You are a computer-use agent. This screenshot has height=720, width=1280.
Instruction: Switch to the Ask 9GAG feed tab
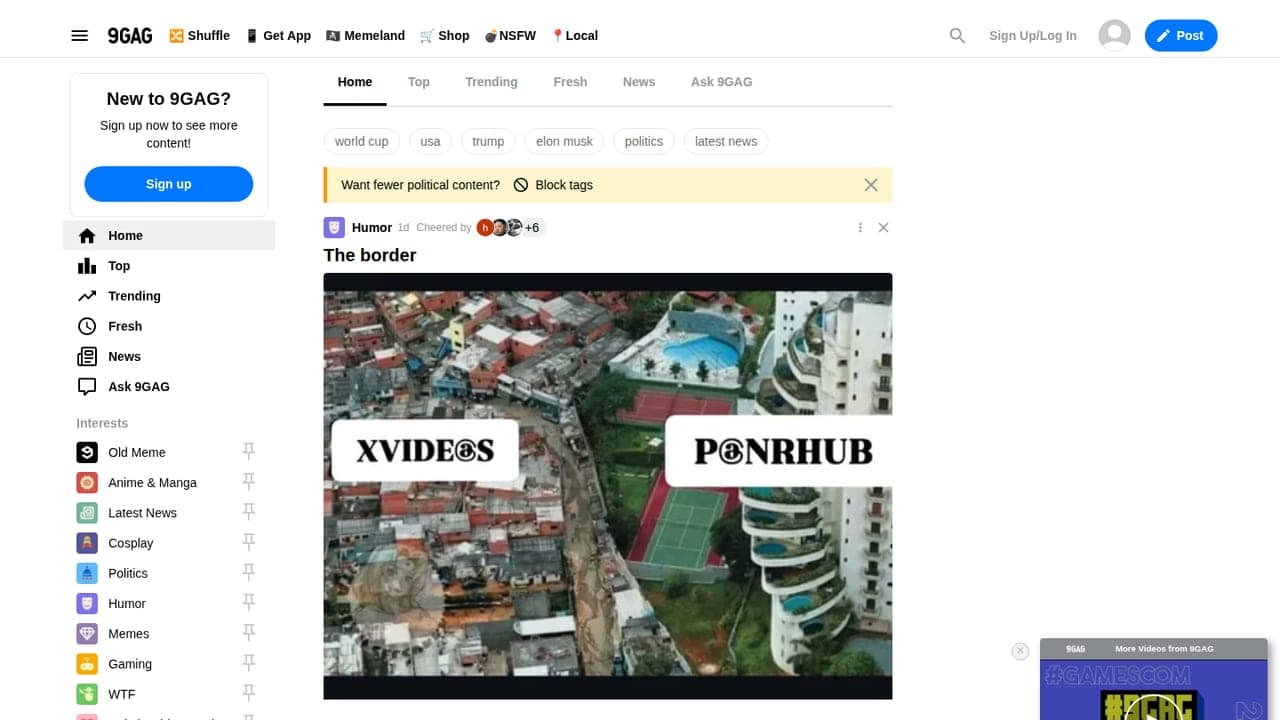pos(721,82)
